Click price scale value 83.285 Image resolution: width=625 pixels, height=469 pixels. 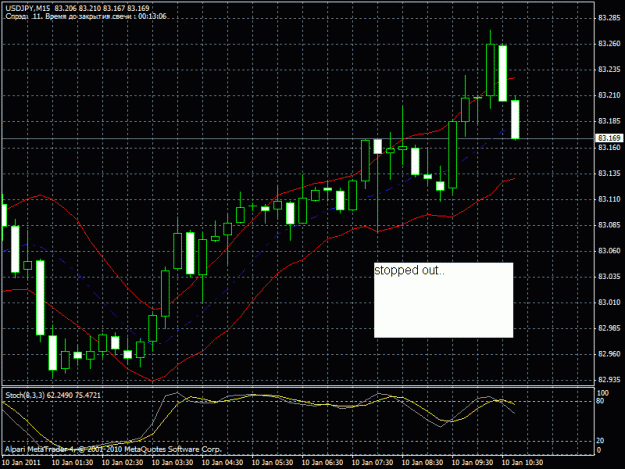[609, 18]
